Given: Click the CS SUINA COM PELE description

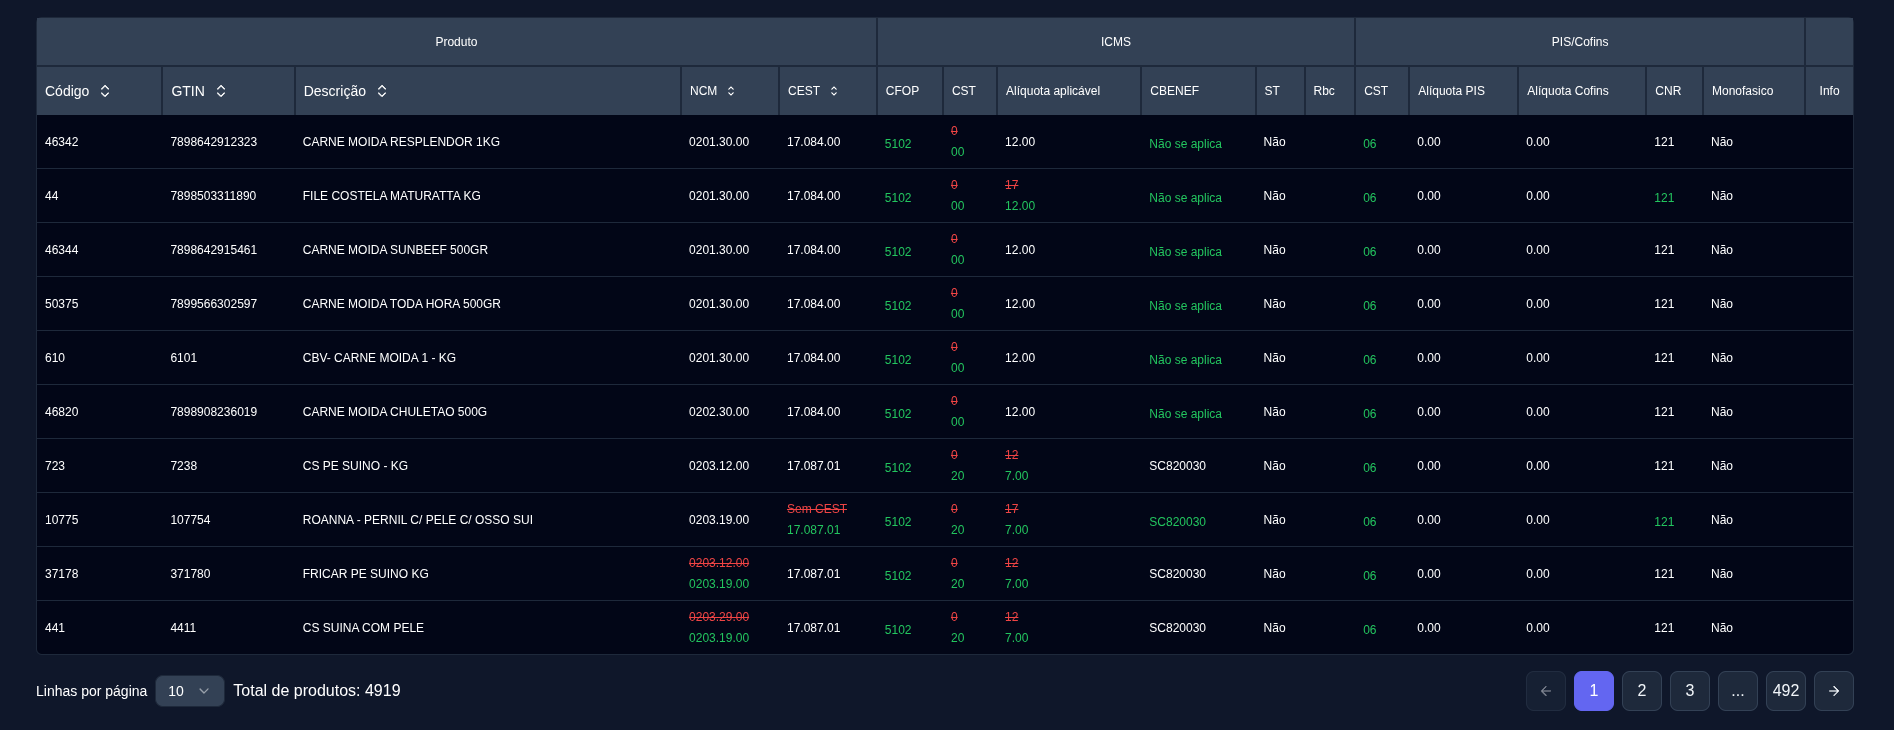Looking at the screenshot, I should [363, 628].
